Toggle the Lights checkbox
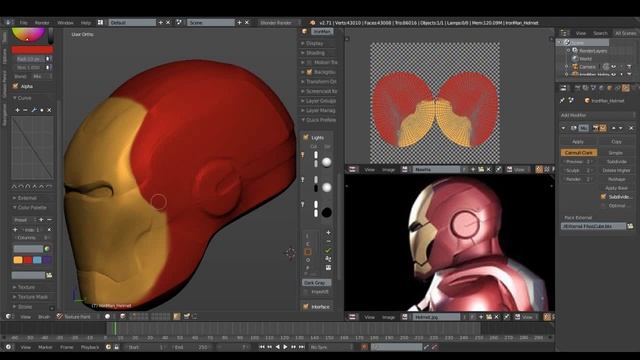 (x=306, y=138)
